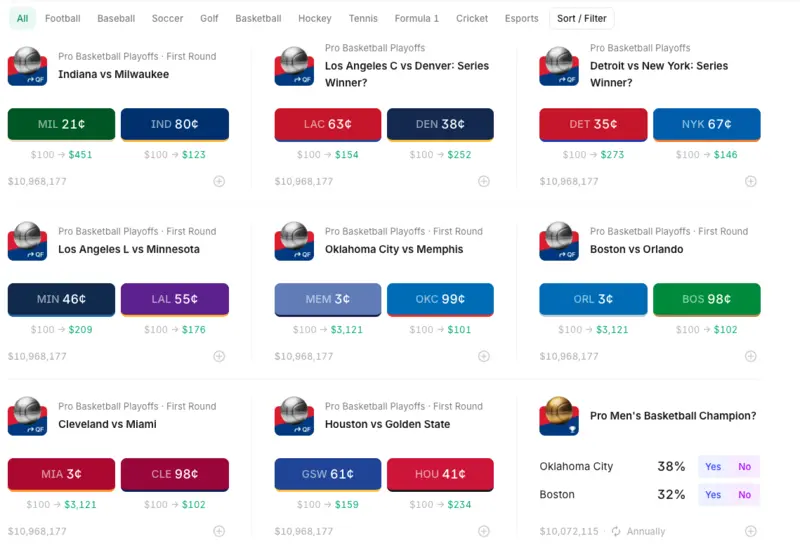The width and height of the screenshot is (800, 553).
Task: Click the gold trophy basketball champion icon
Action: (559, 416)
